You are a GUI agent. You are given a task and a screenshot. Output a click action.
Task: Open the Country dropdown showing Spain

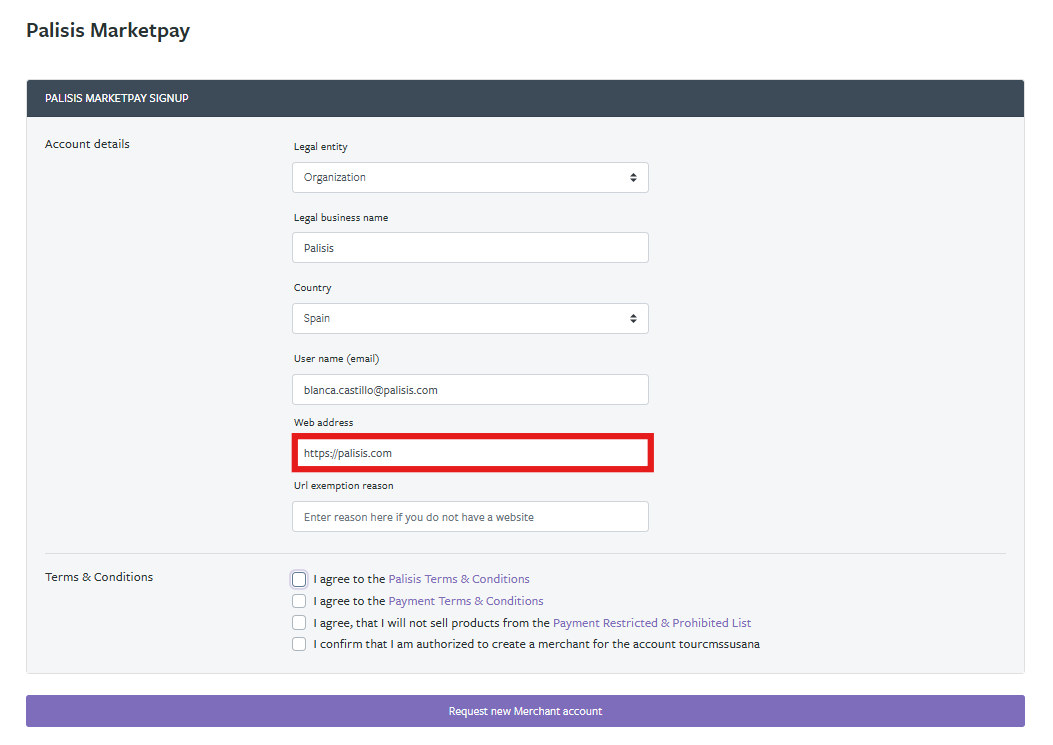click(x=470, y=318)
